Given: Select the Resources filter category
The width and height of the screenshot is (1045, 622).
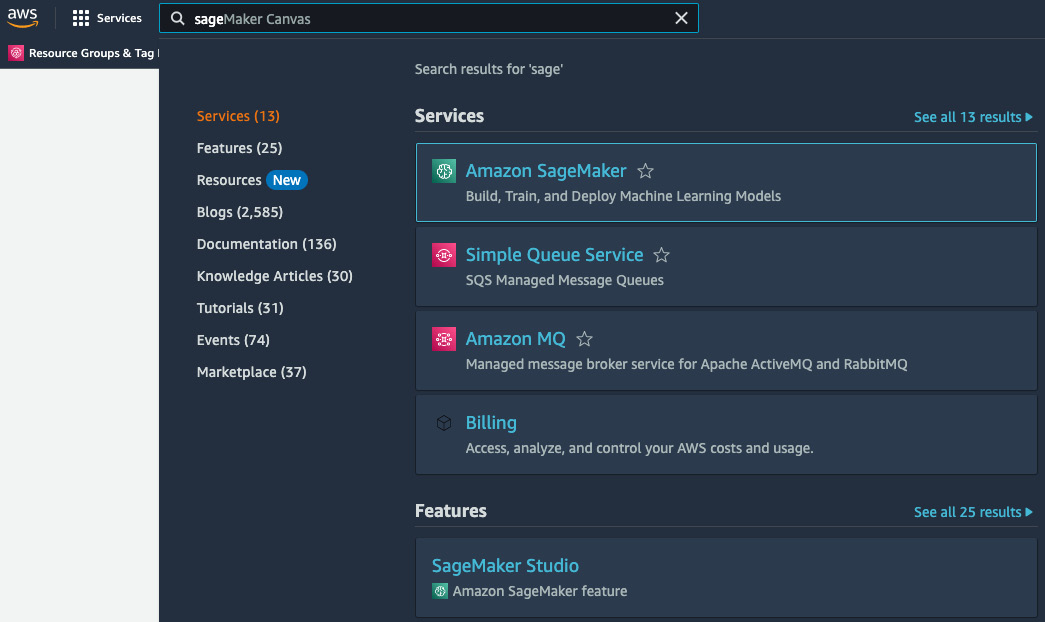Looking at the screenshot, I should [229, 180].
